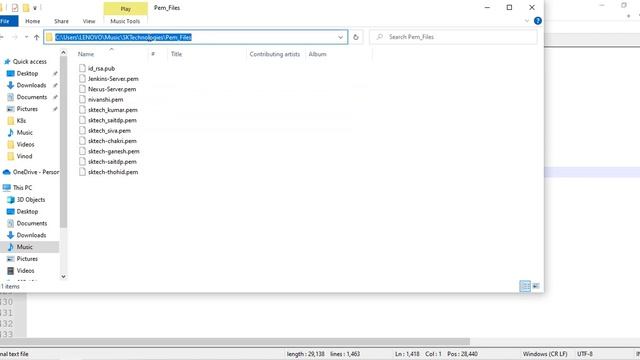Select the Jenkins-Server.pem file
The height and width of the screenshot is (360, 640).
coord(113,79)
